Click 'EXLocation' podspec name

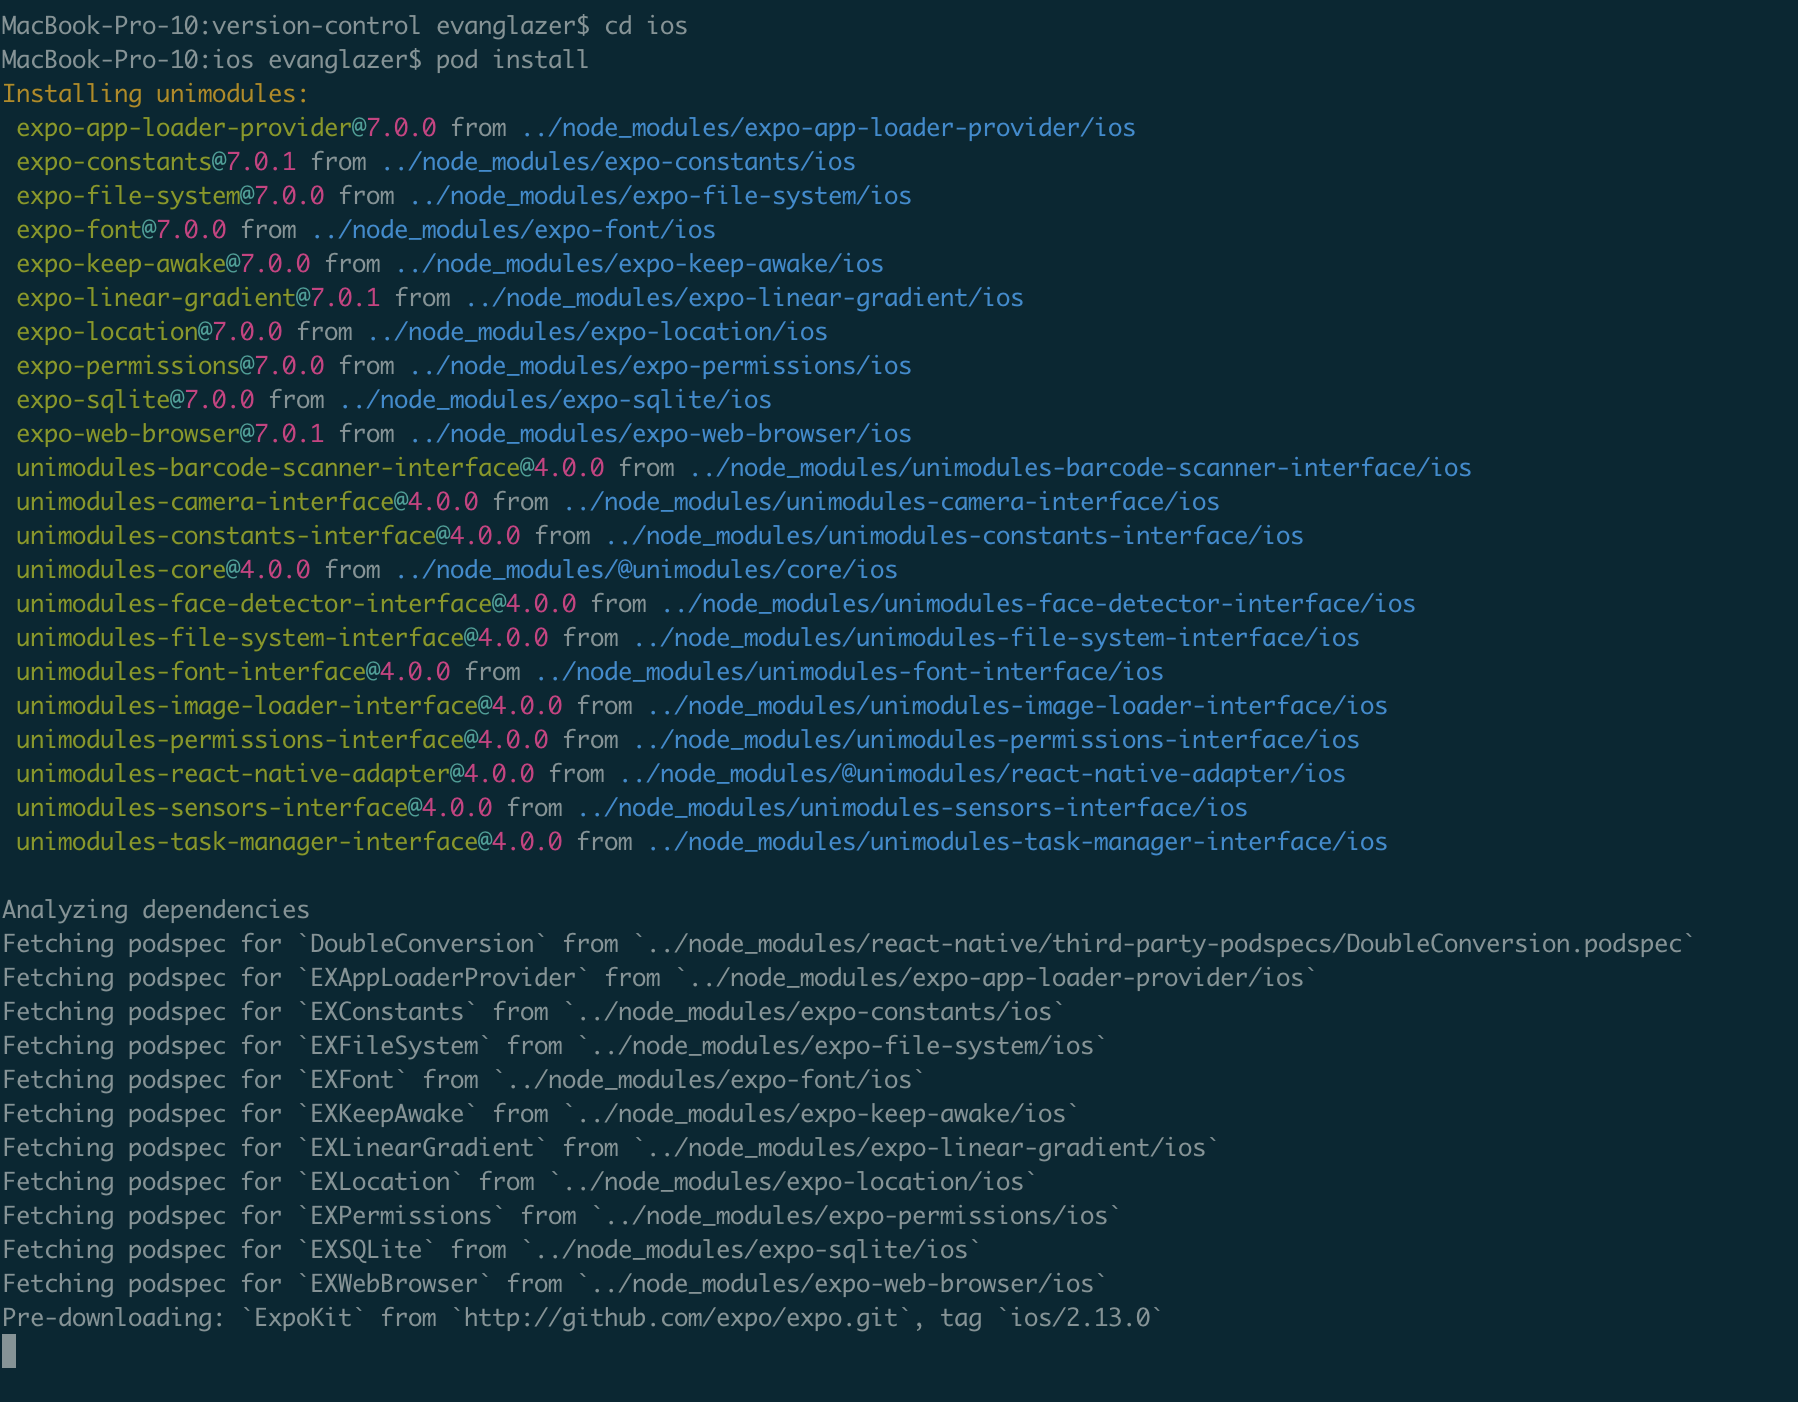(x=380, y=1182)
